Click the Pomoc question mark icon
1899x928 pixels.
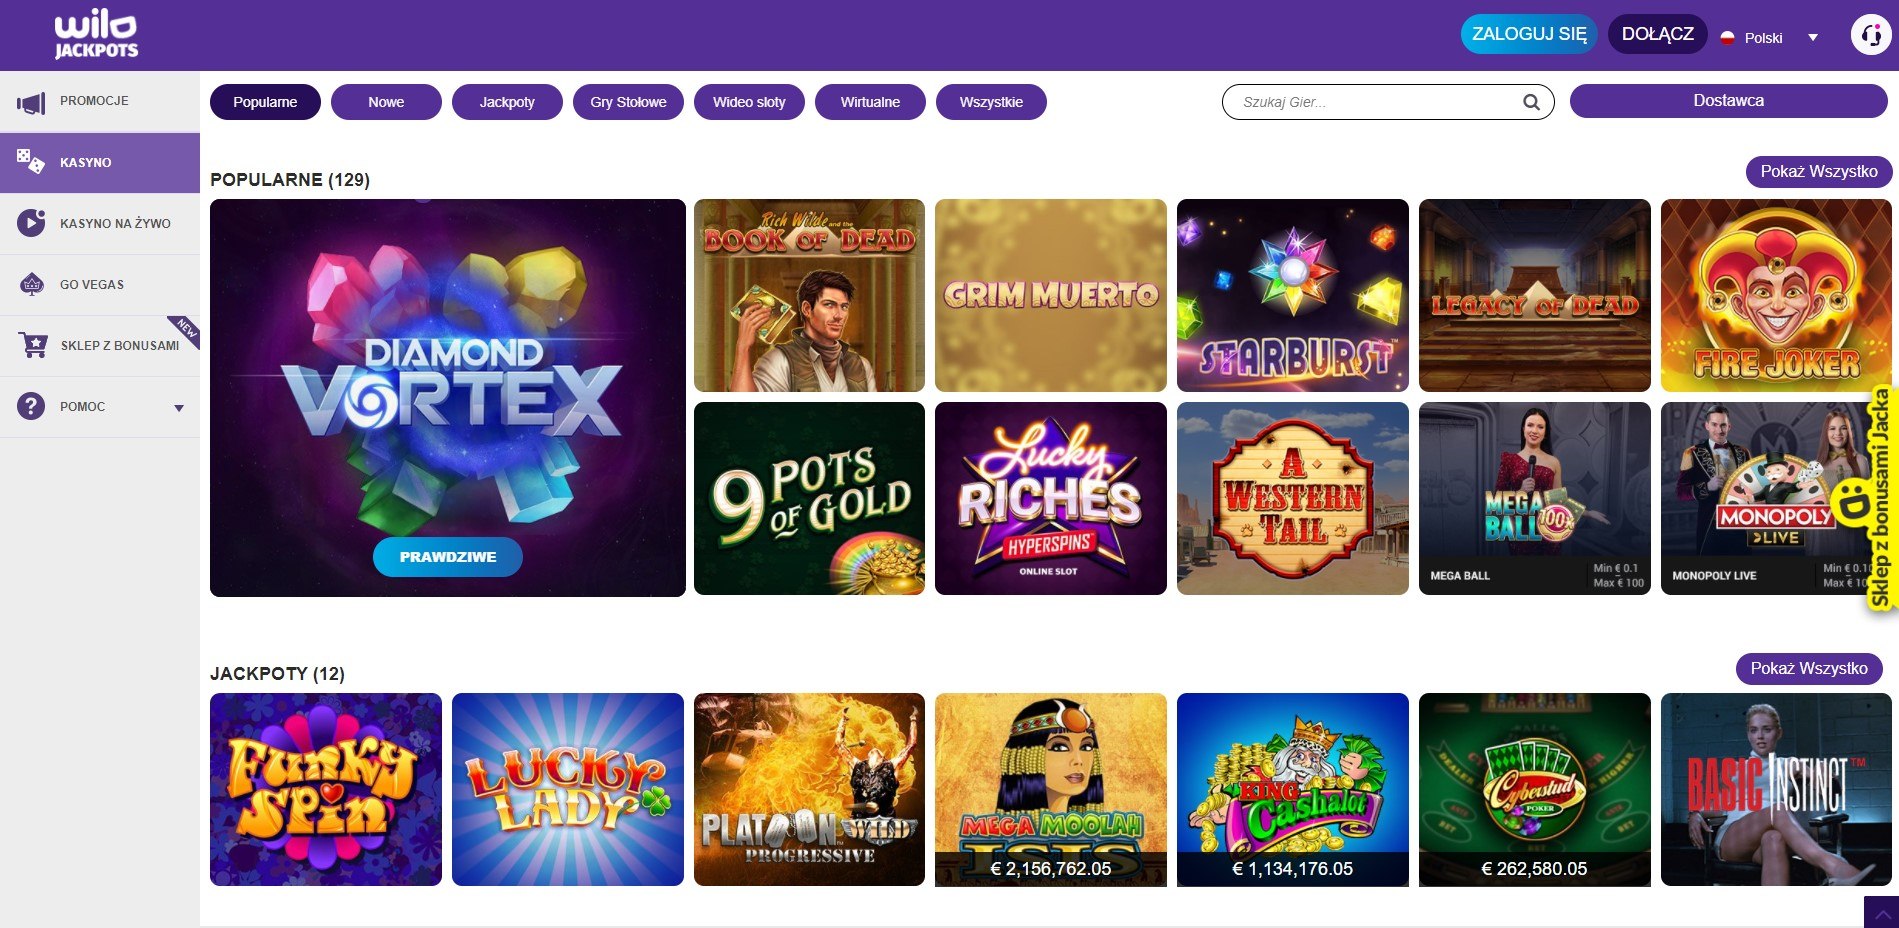click(31, 406)
